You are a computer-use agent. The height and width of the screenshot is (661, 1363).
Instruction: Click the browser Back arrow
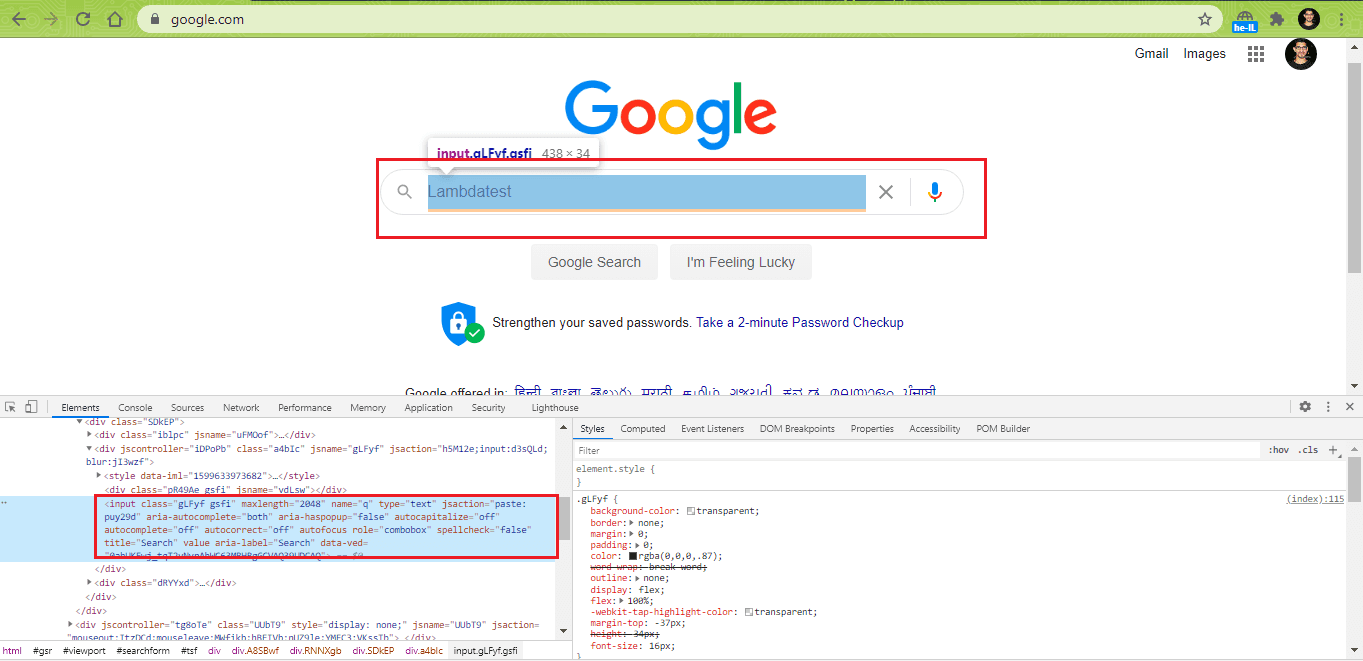tap(19, 19)
